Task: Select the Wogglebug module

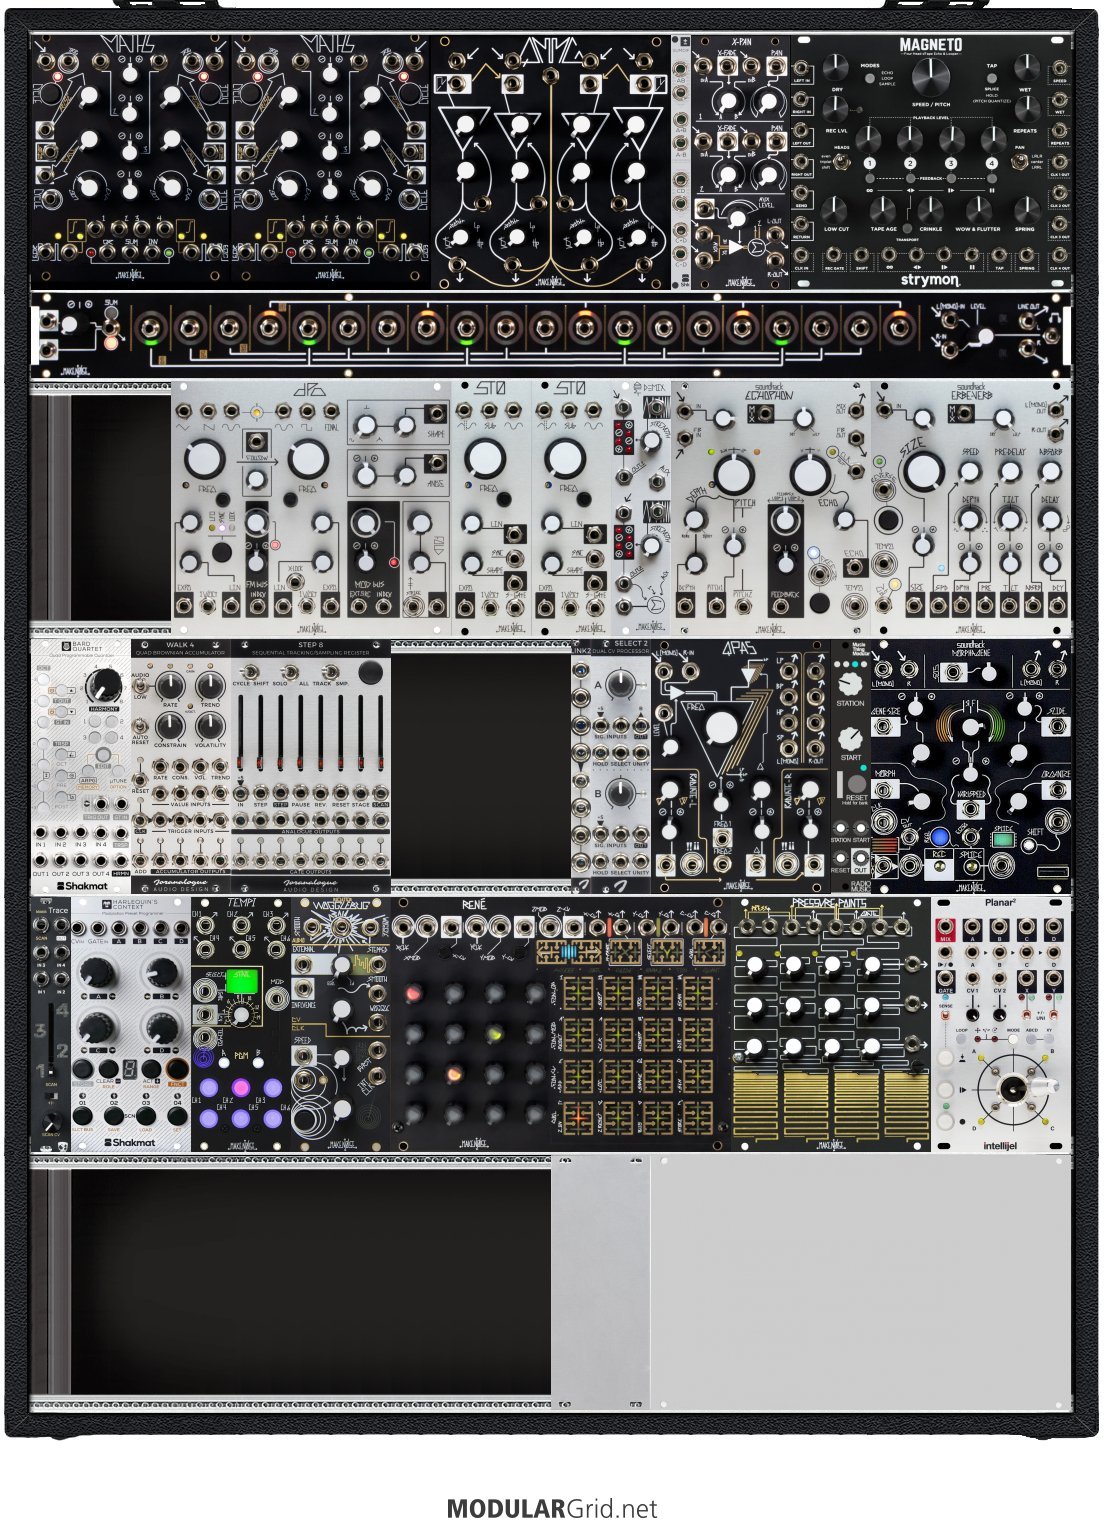Action: coord(340,1023)
